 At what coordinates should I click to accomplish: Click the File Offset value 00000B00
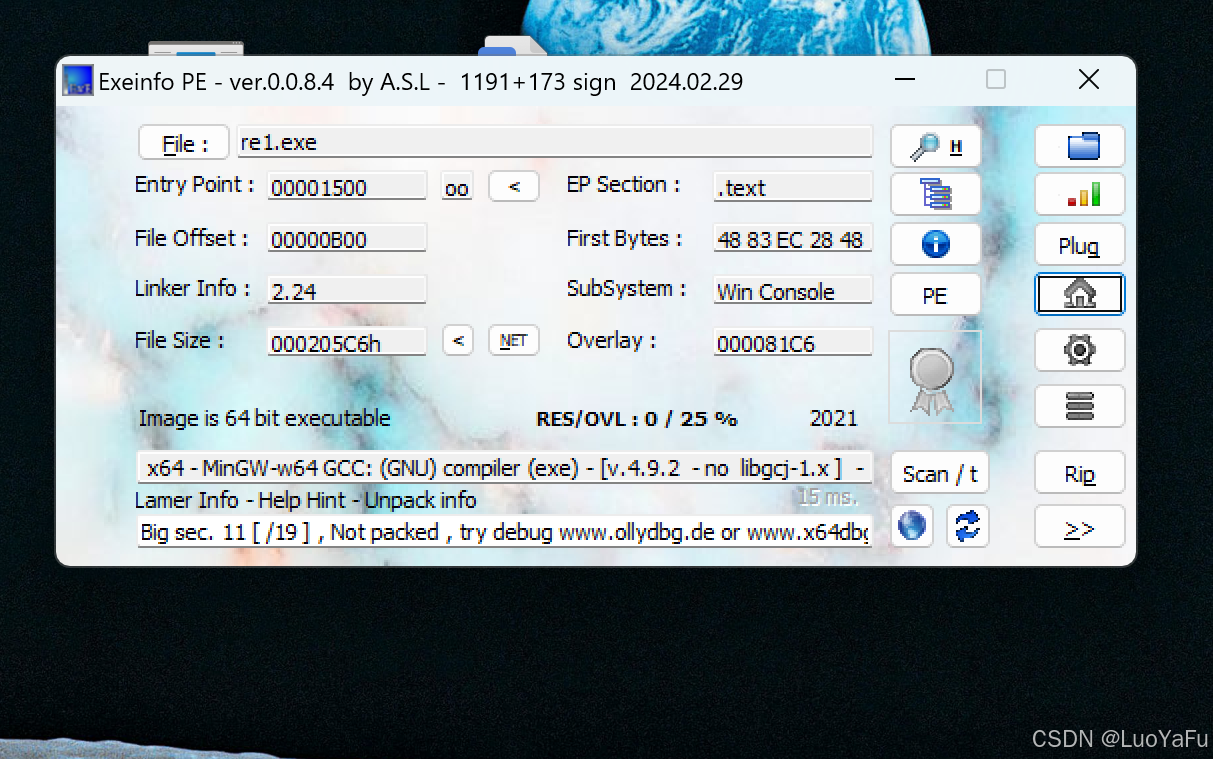[346, 240]
